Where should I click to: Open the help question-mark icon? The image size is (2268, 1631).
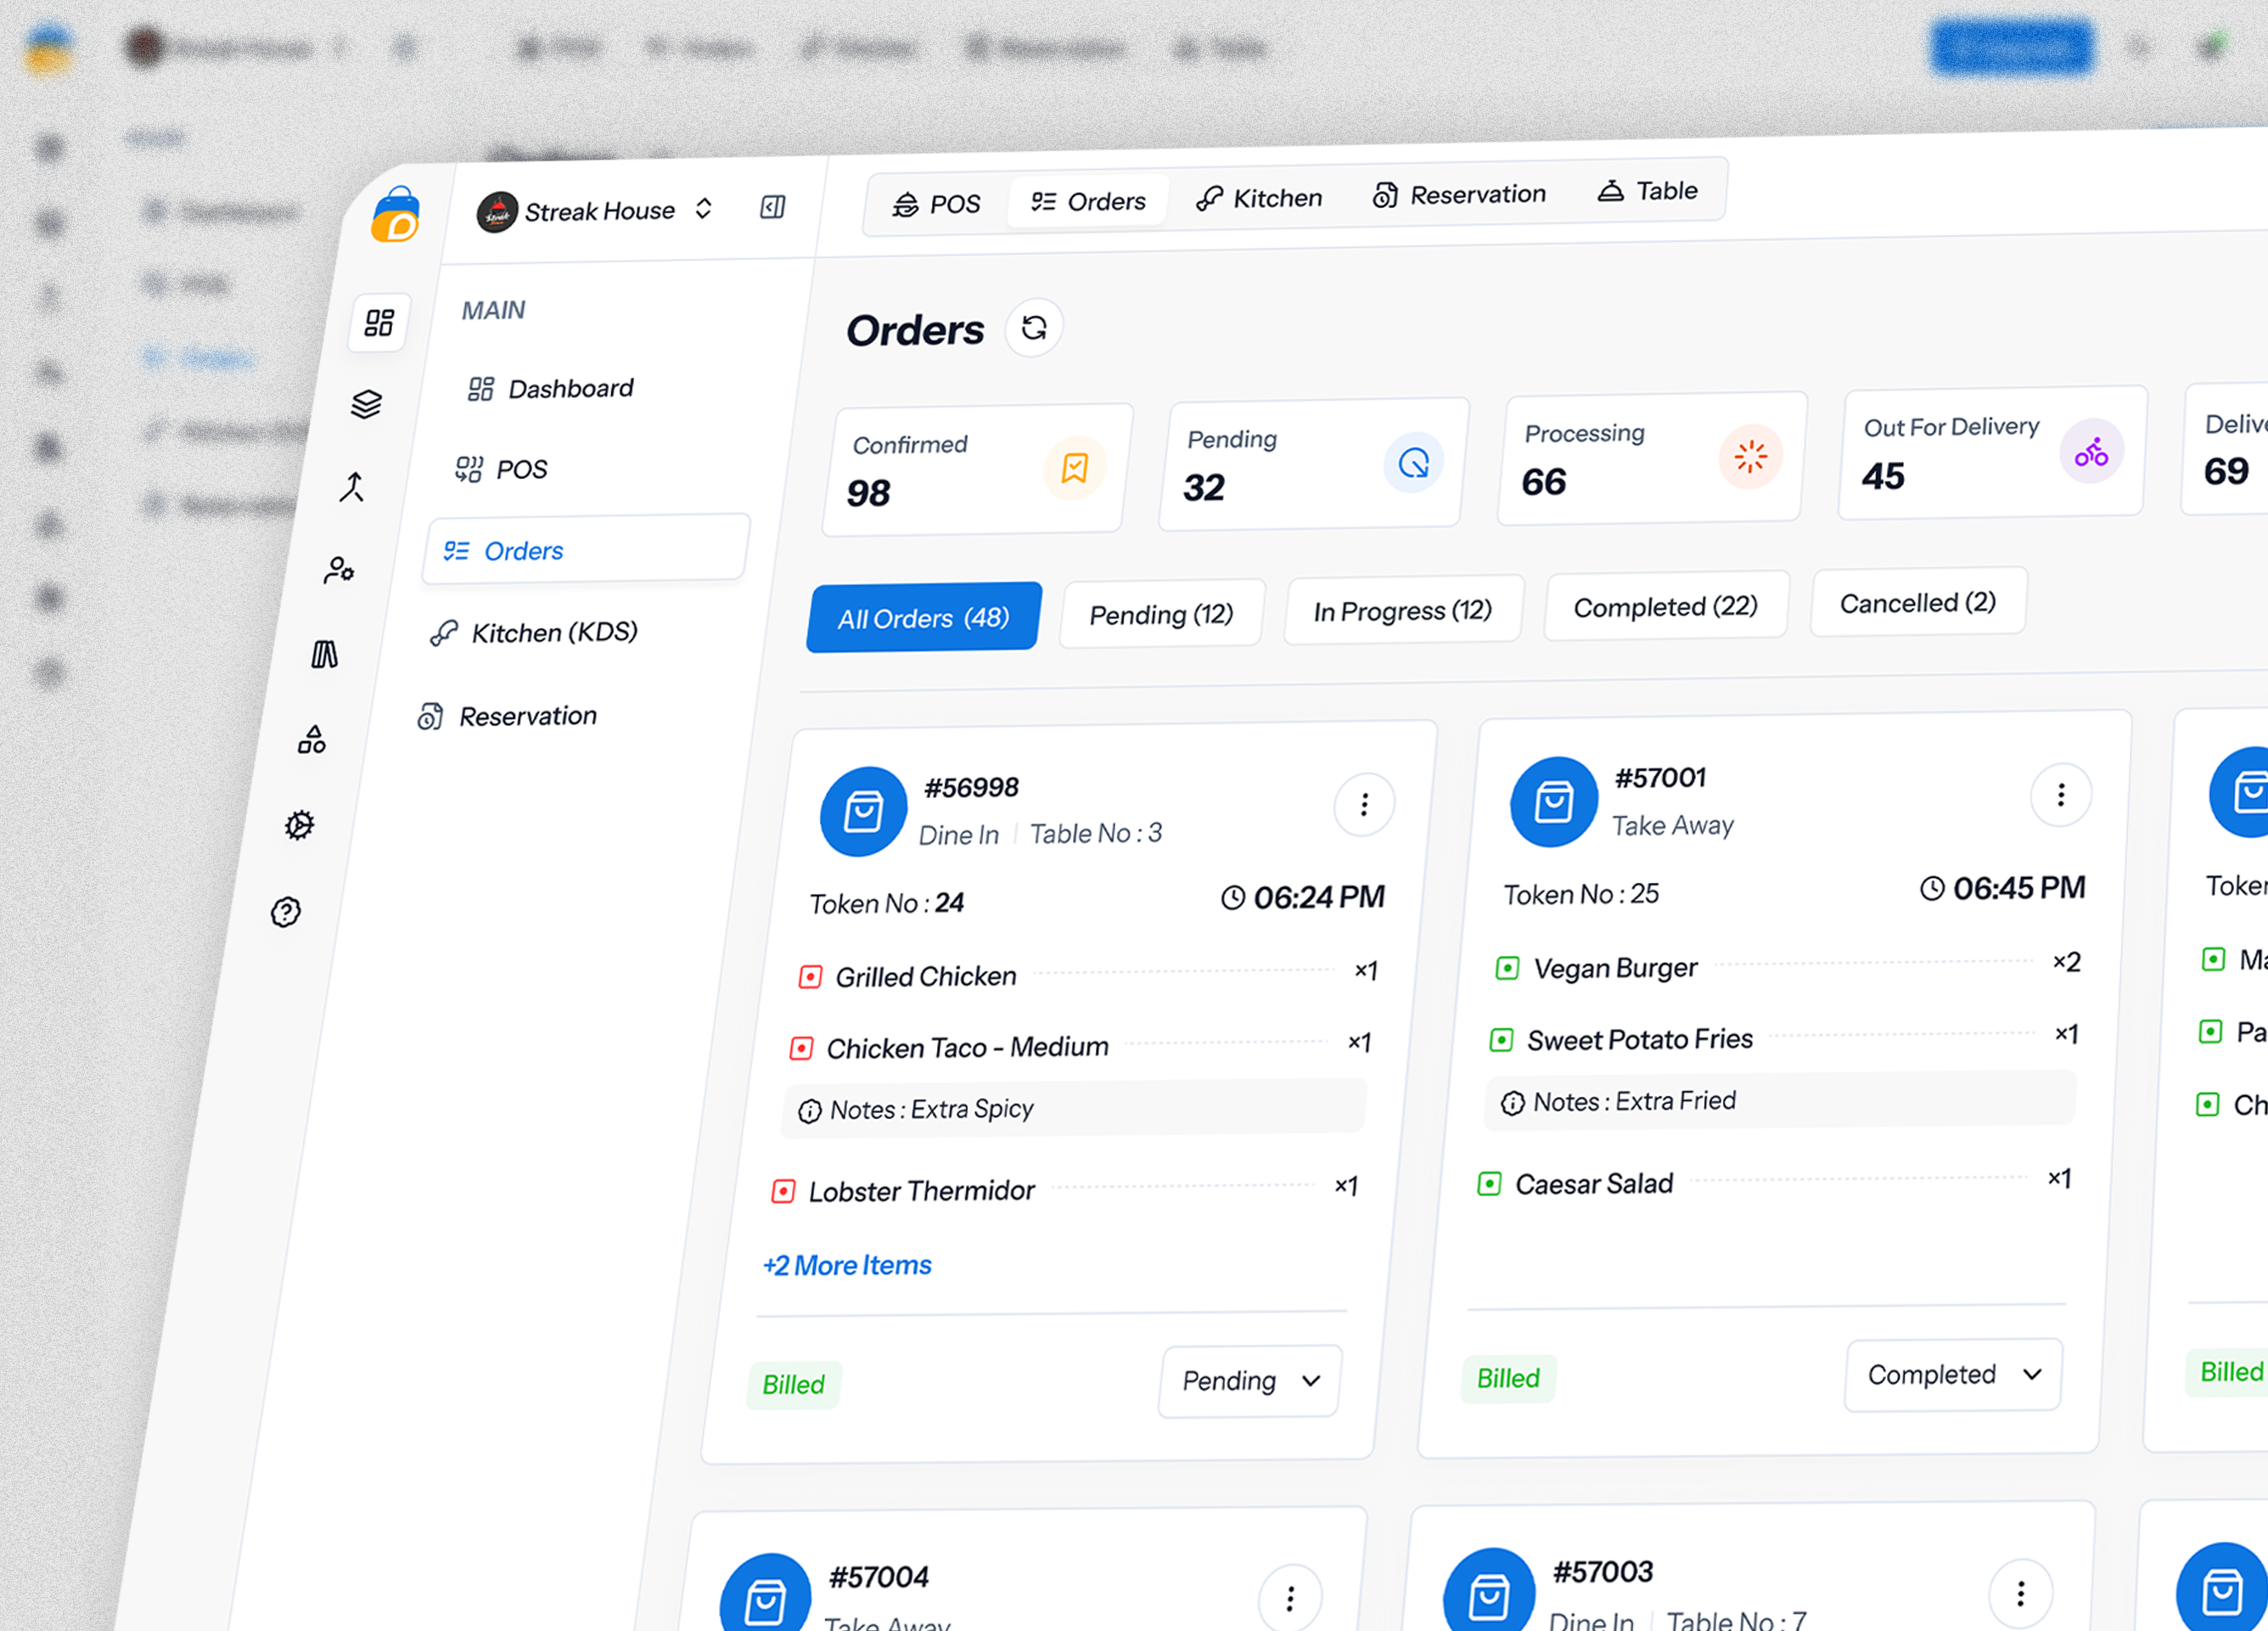point(286,911)
